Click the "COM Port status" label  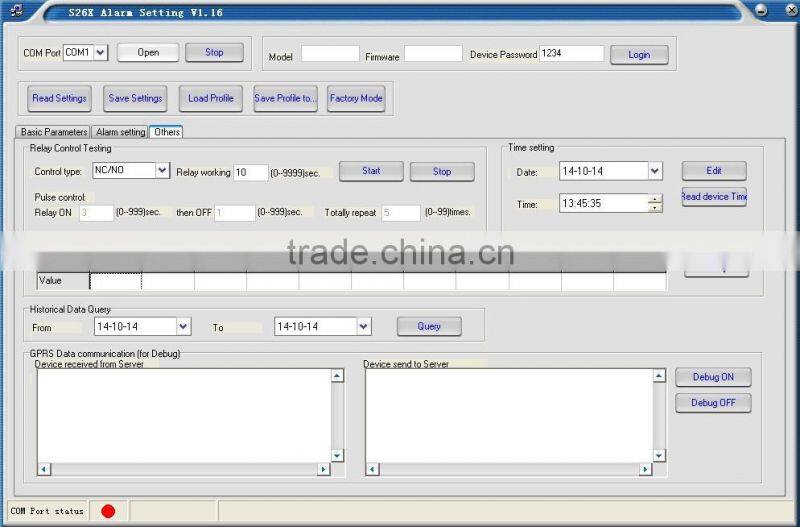47,511
